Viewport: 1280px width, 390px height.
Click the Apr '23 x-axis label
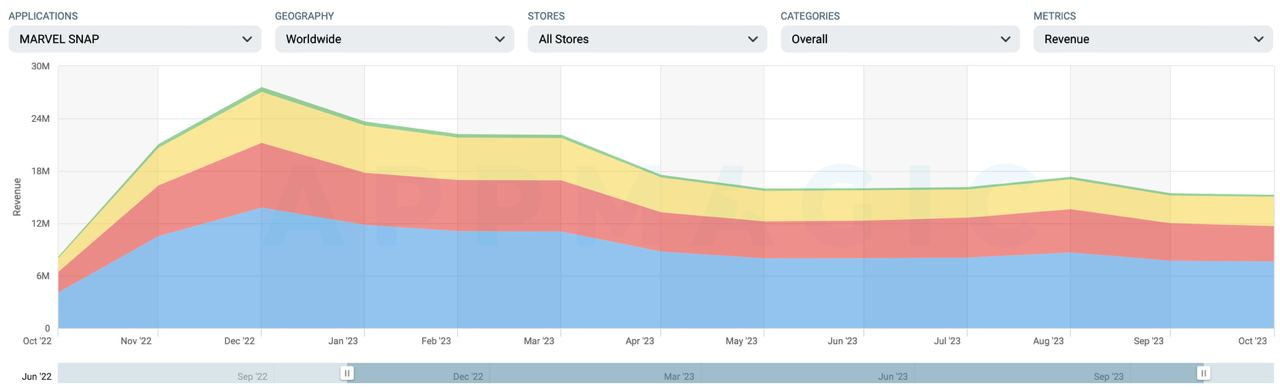pos(639,341)
